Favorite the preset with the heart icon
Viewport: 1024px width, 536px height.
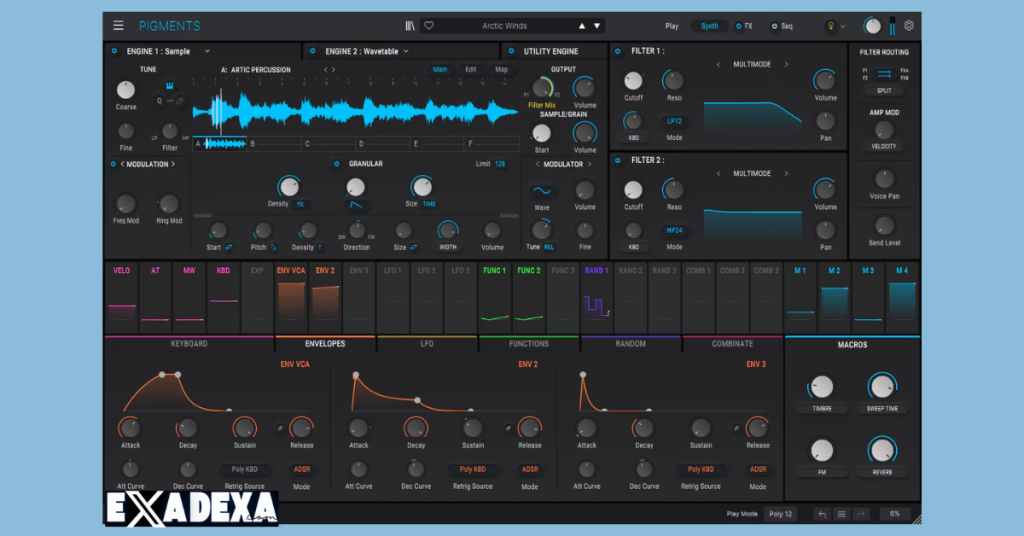tap(428, 25)
